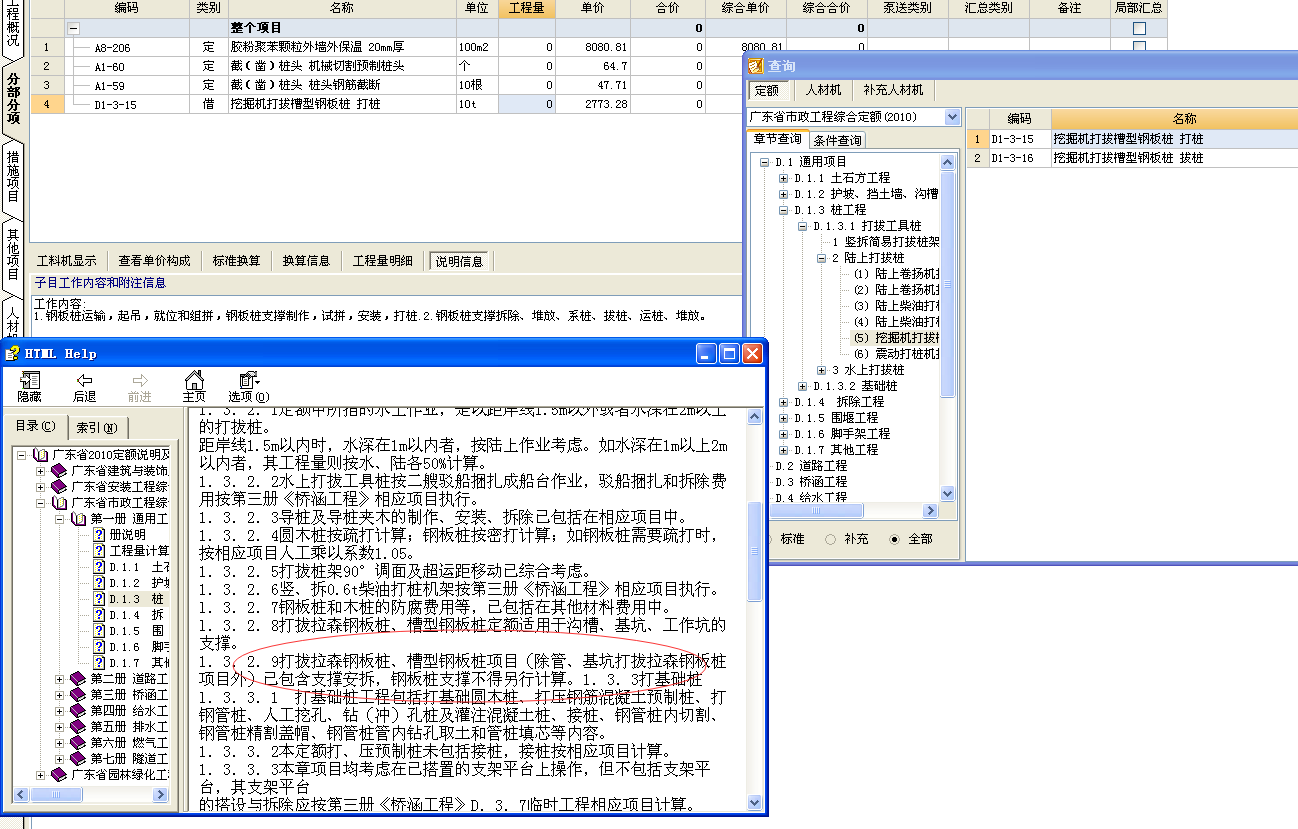This screenshot has height=829, width=1298.
Task: Expand the D.1.2 护坡、挡土墙 node
Action: coord(784,194)
